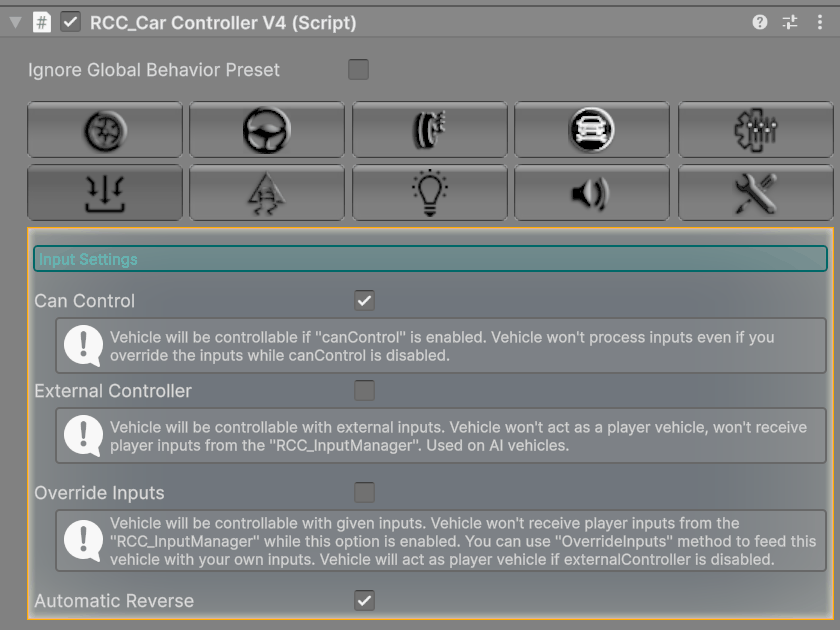
Task: Open the engine Configuration sliders tab
Action: pos(755,130)
